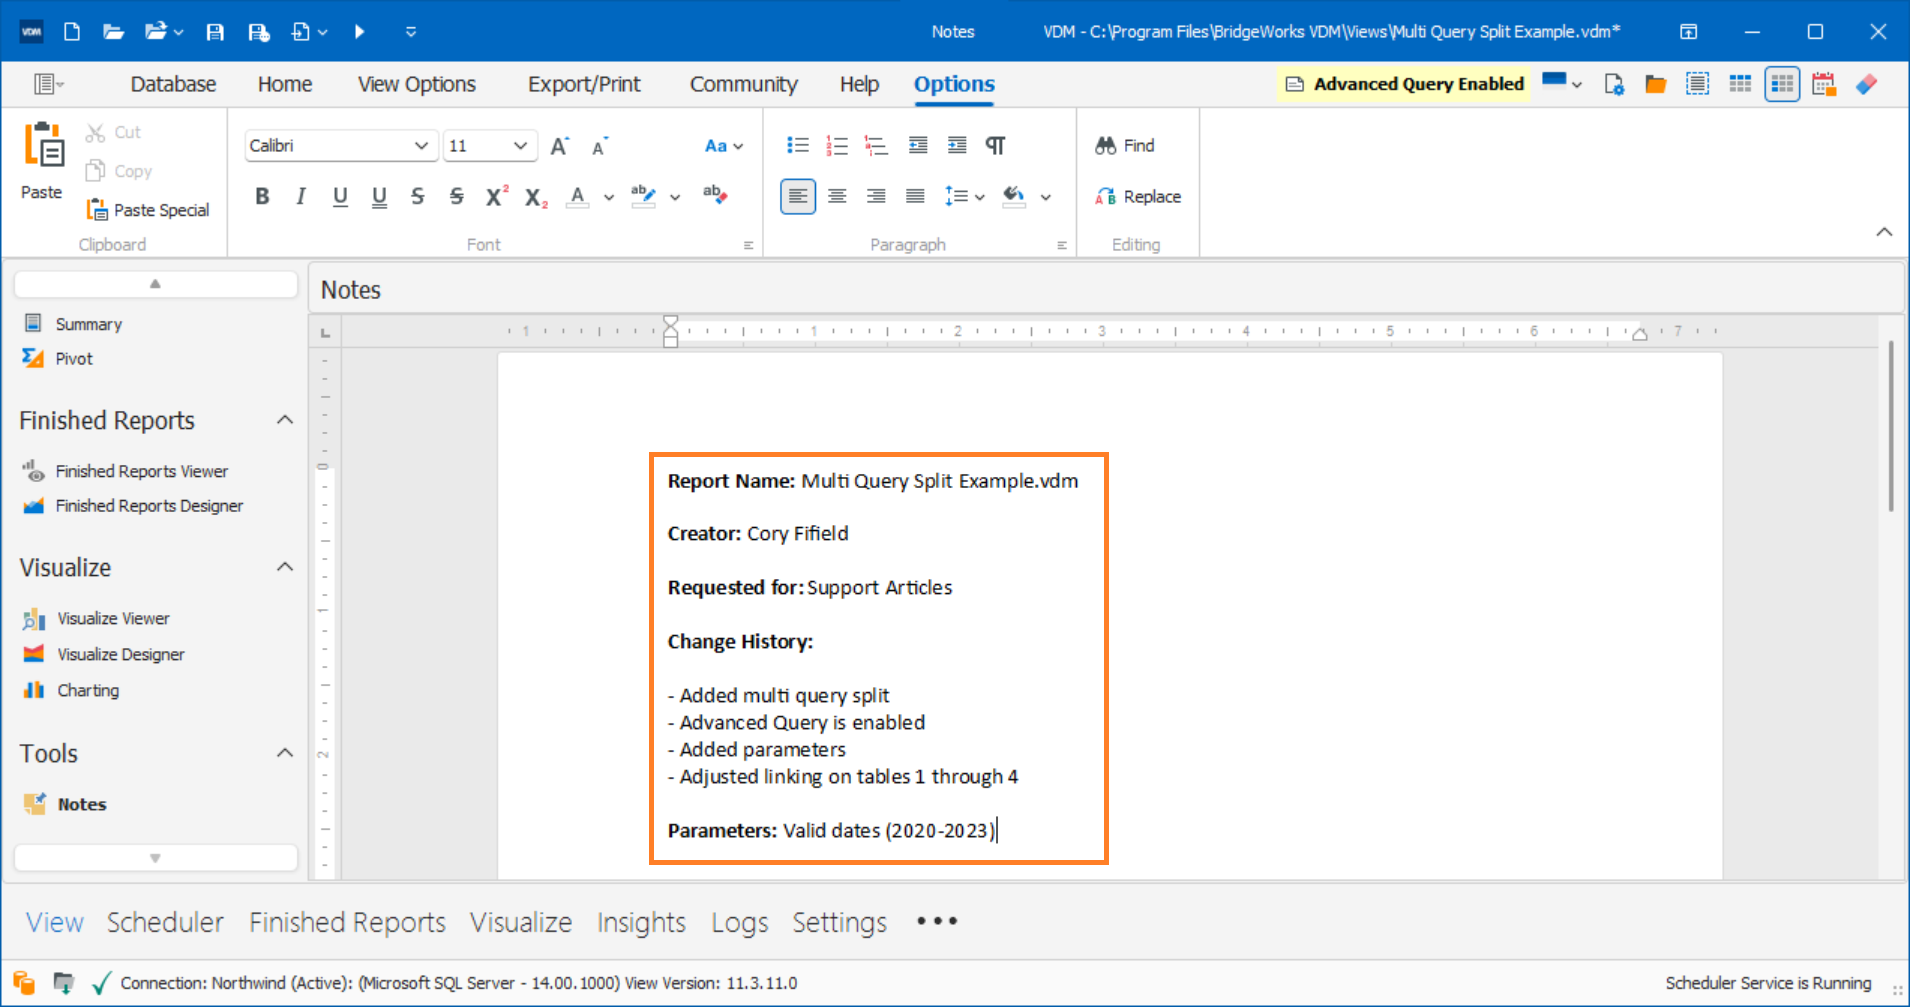This screenshot has height=1007, width=1910.
Task: Open text highlight color dropdown arrow
Action: (675, 197)
